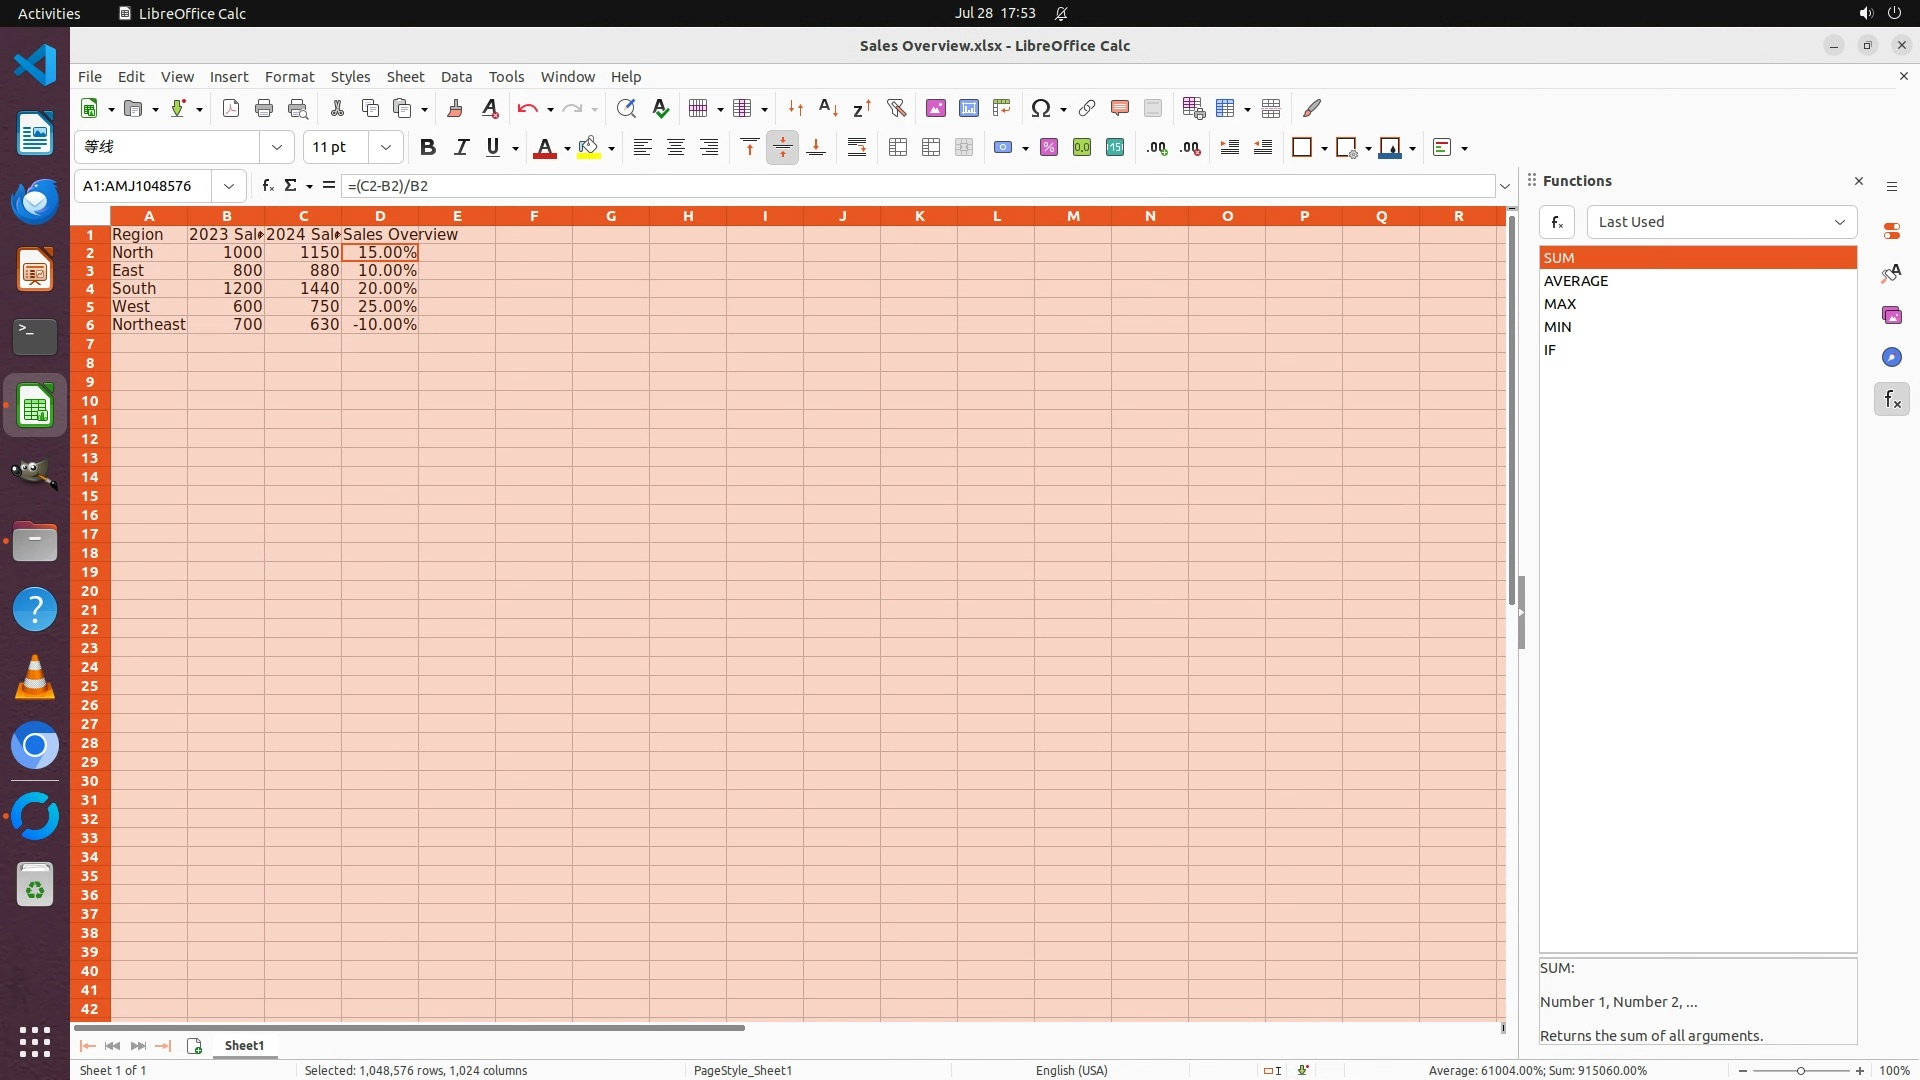Click Merge and Center Cells icon
The height and width of the screenshot is (1080, 1920).
pyautogui.click(x=898, y=147)
